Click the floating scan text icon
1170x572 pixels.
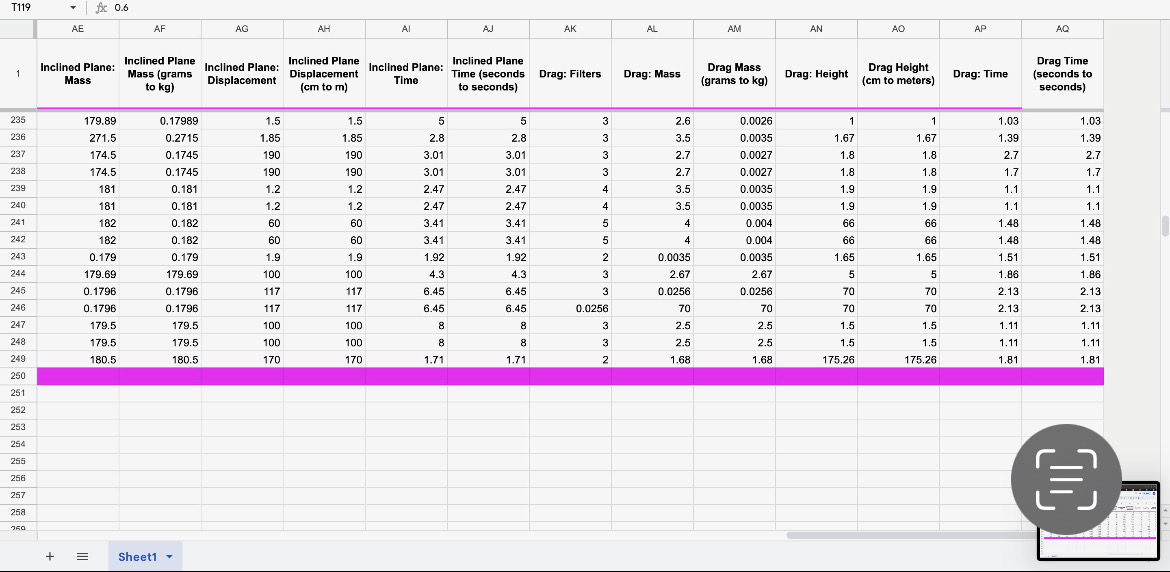[x=1066, y=480]
